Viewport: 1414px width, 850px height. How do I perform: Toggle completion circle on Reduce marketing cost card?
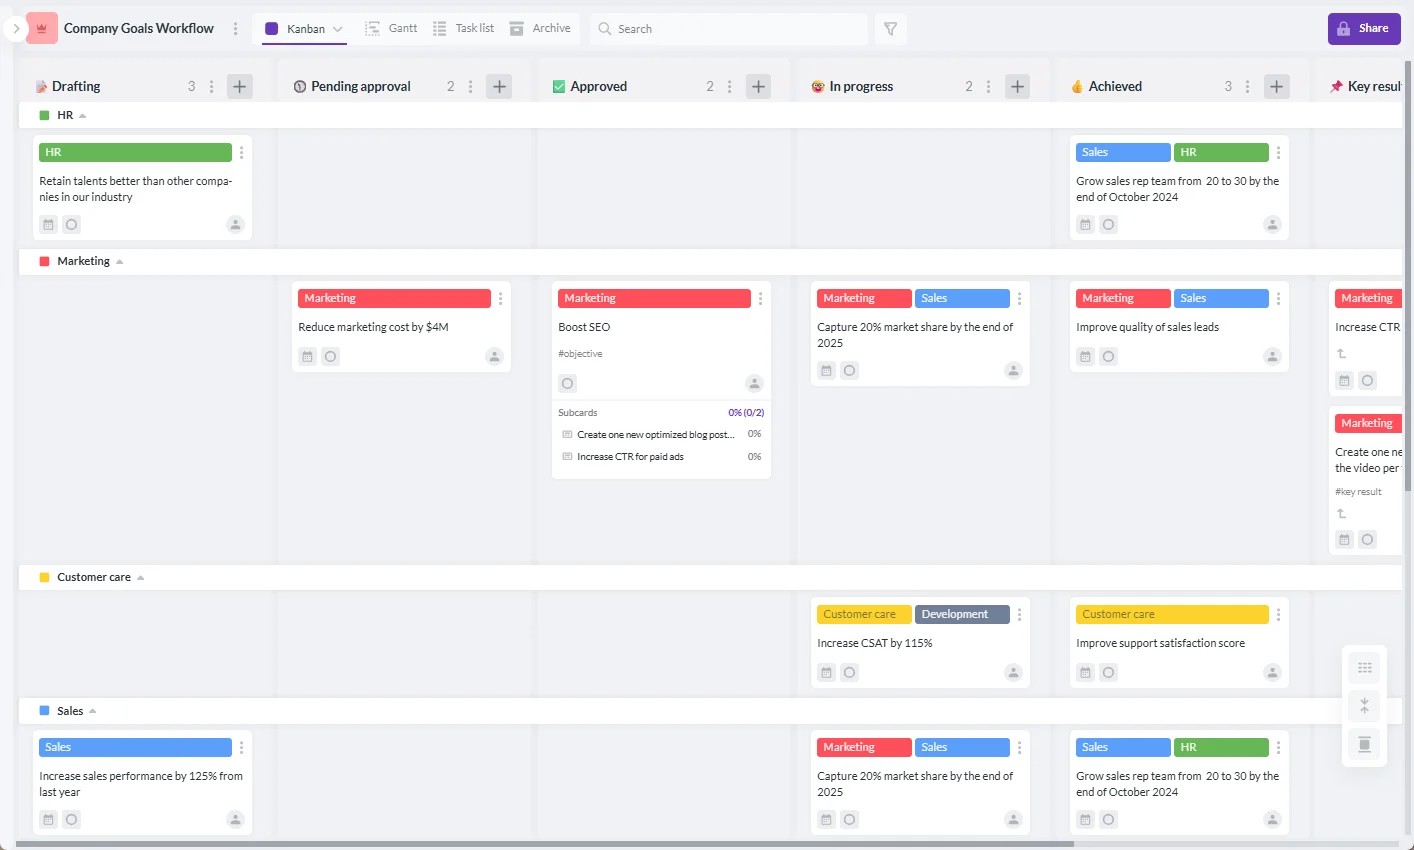point(330,356)
